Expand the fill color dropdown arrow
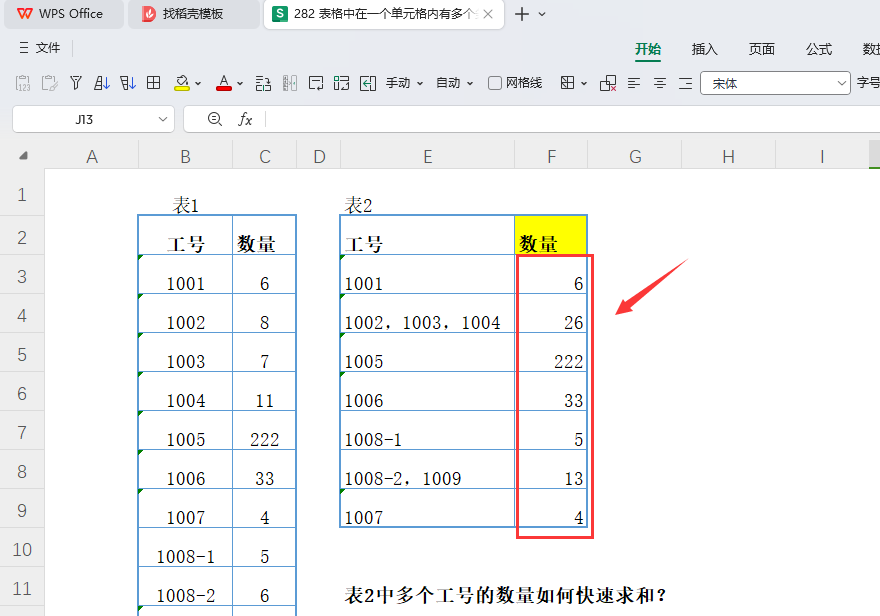The image size is (880, 616). pyautogui.click(x=198, y=84)
